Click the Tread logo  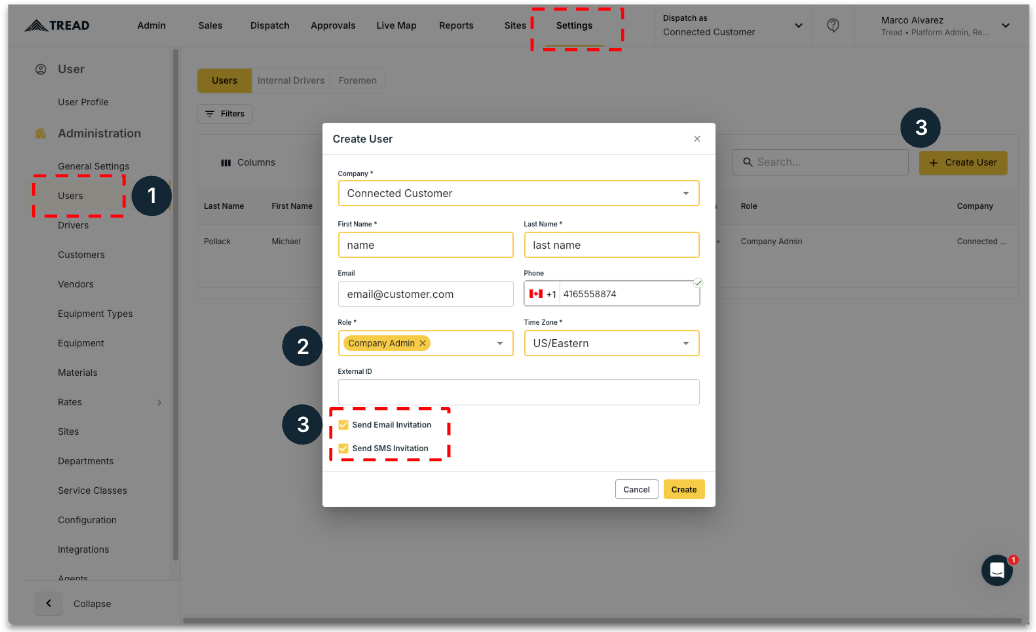(57, 26)
